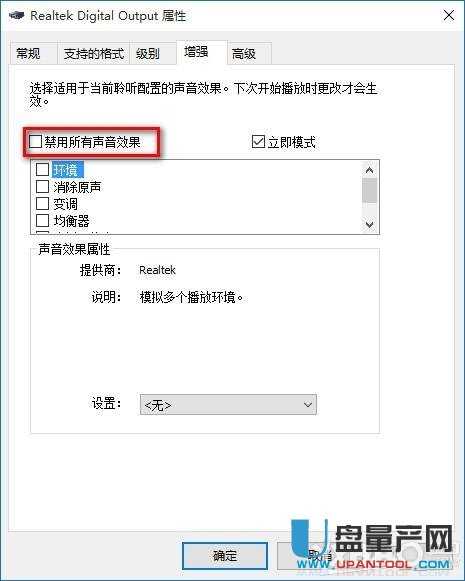The height and width of the screenshot is (581, 465).
Task: Switch to the 级别 tab
Action: 148,54
